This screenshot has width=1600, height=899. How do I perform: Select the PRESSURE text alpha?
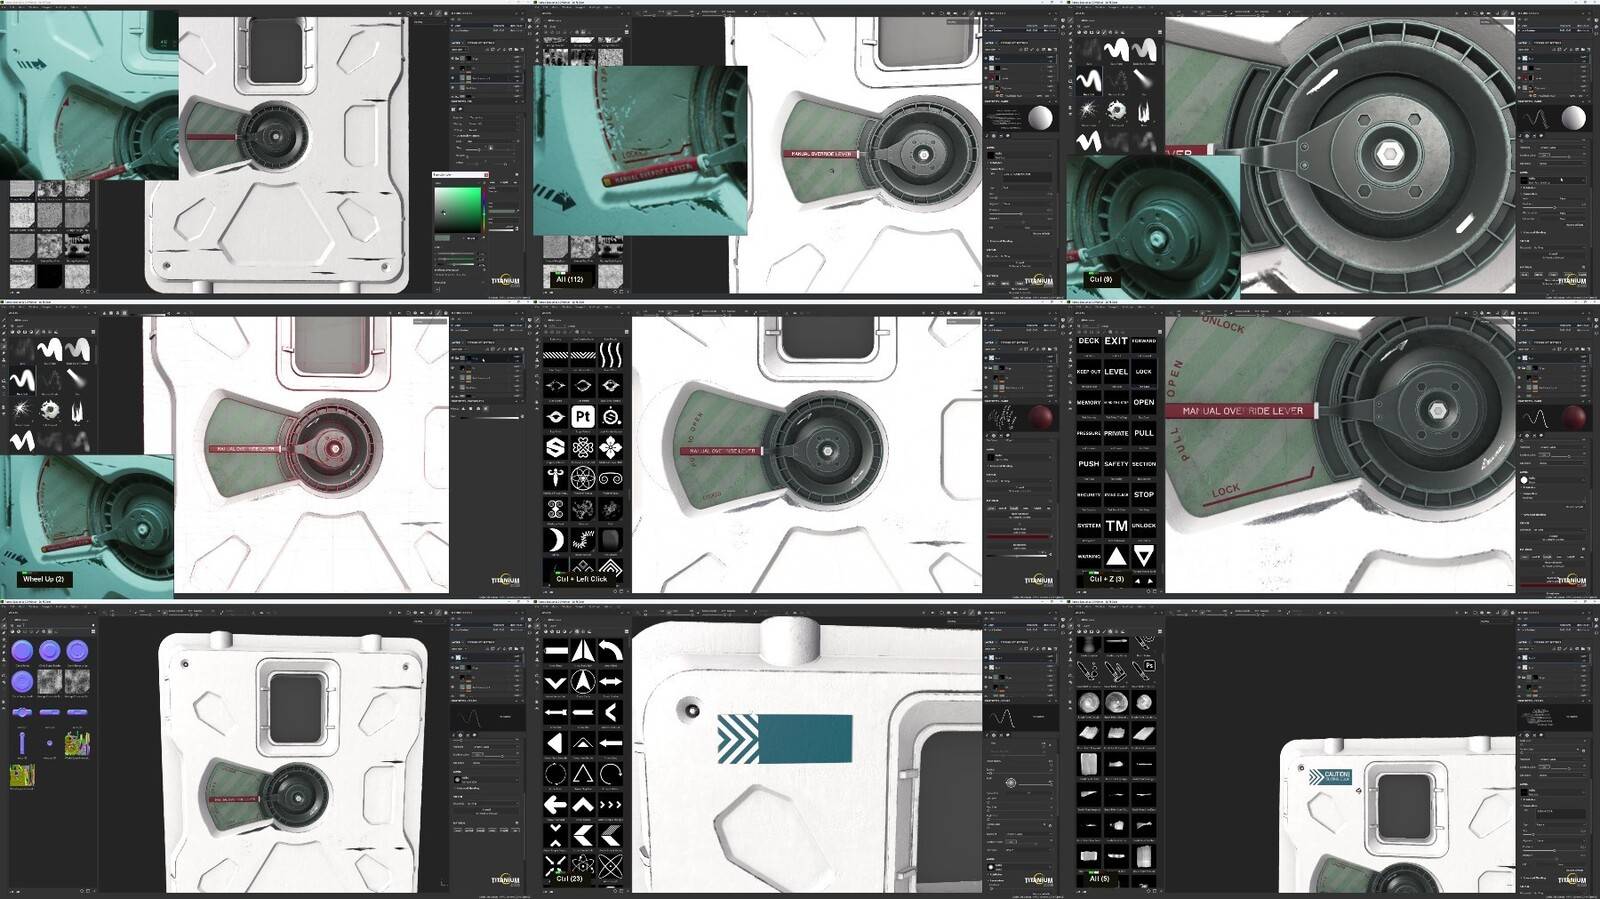1089,433
